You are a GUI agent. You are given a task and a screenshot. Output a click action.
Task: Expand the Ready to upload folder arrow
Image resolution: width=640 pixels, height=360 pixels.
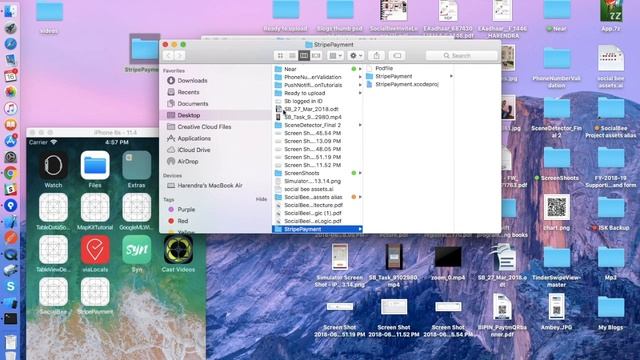(x=360, y=93)
